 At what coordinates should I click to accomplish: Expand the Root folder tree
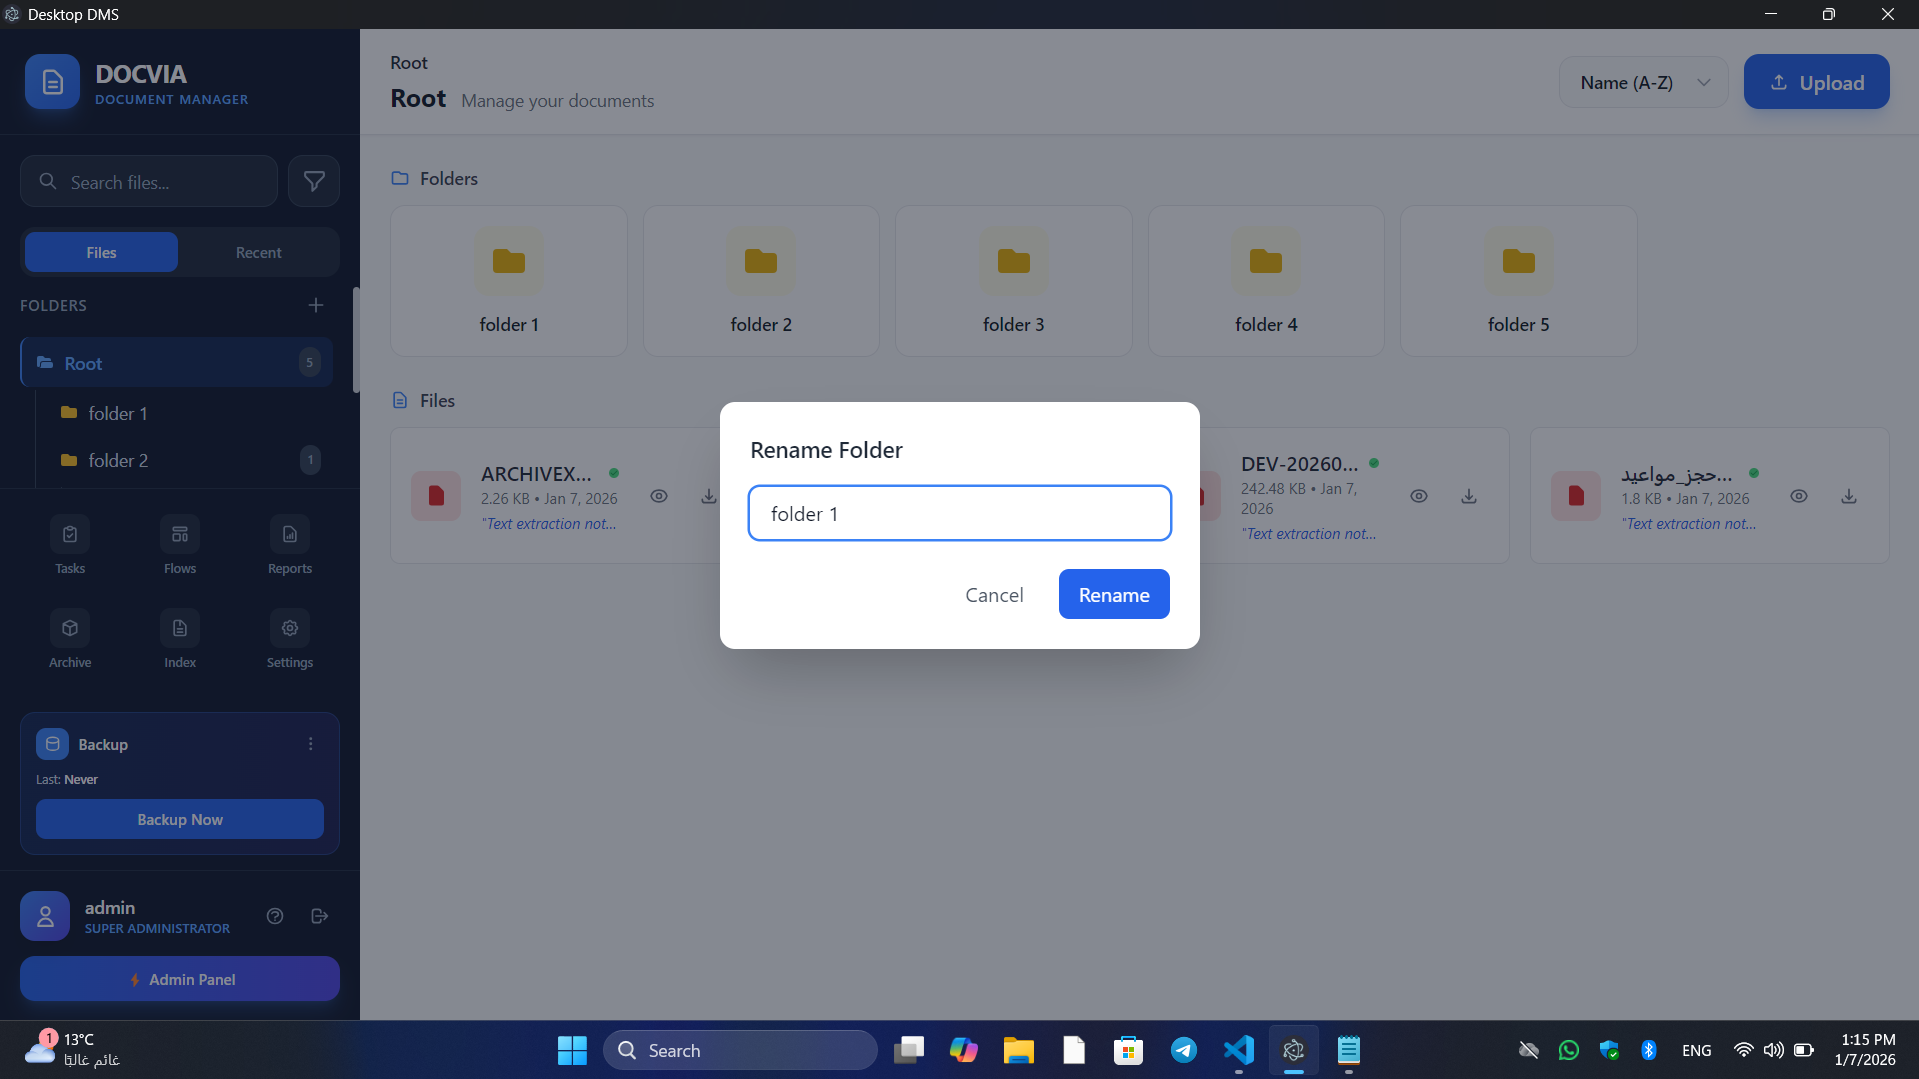(175, 362)
